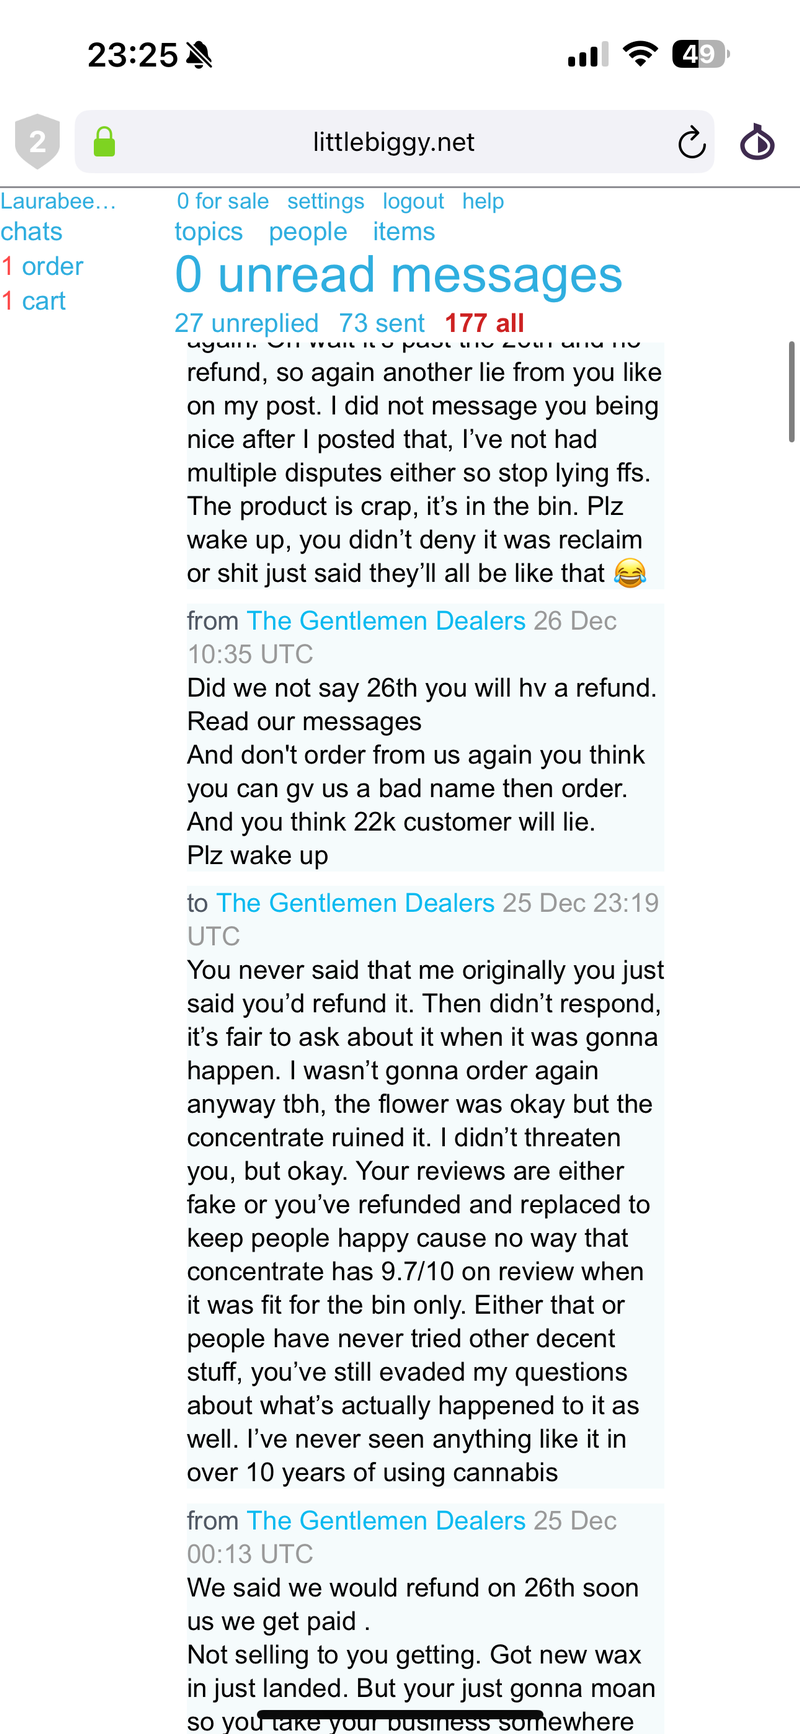Select the 177 all messages filter
This screenshot has height=1734, width=800.
[x=484, y=323]
